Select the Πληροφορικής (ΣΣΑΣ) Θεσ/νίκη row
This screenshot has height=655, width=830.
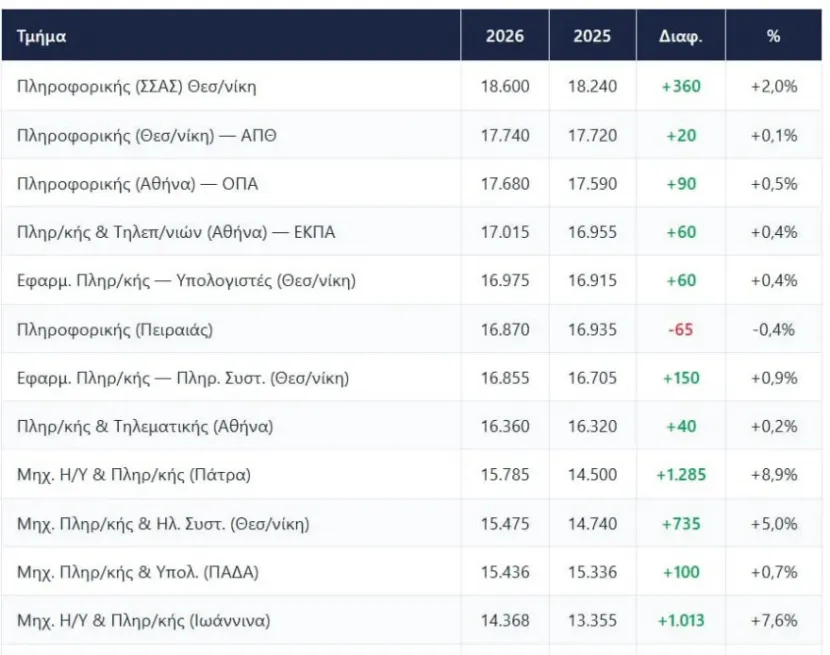pos(412,86)
